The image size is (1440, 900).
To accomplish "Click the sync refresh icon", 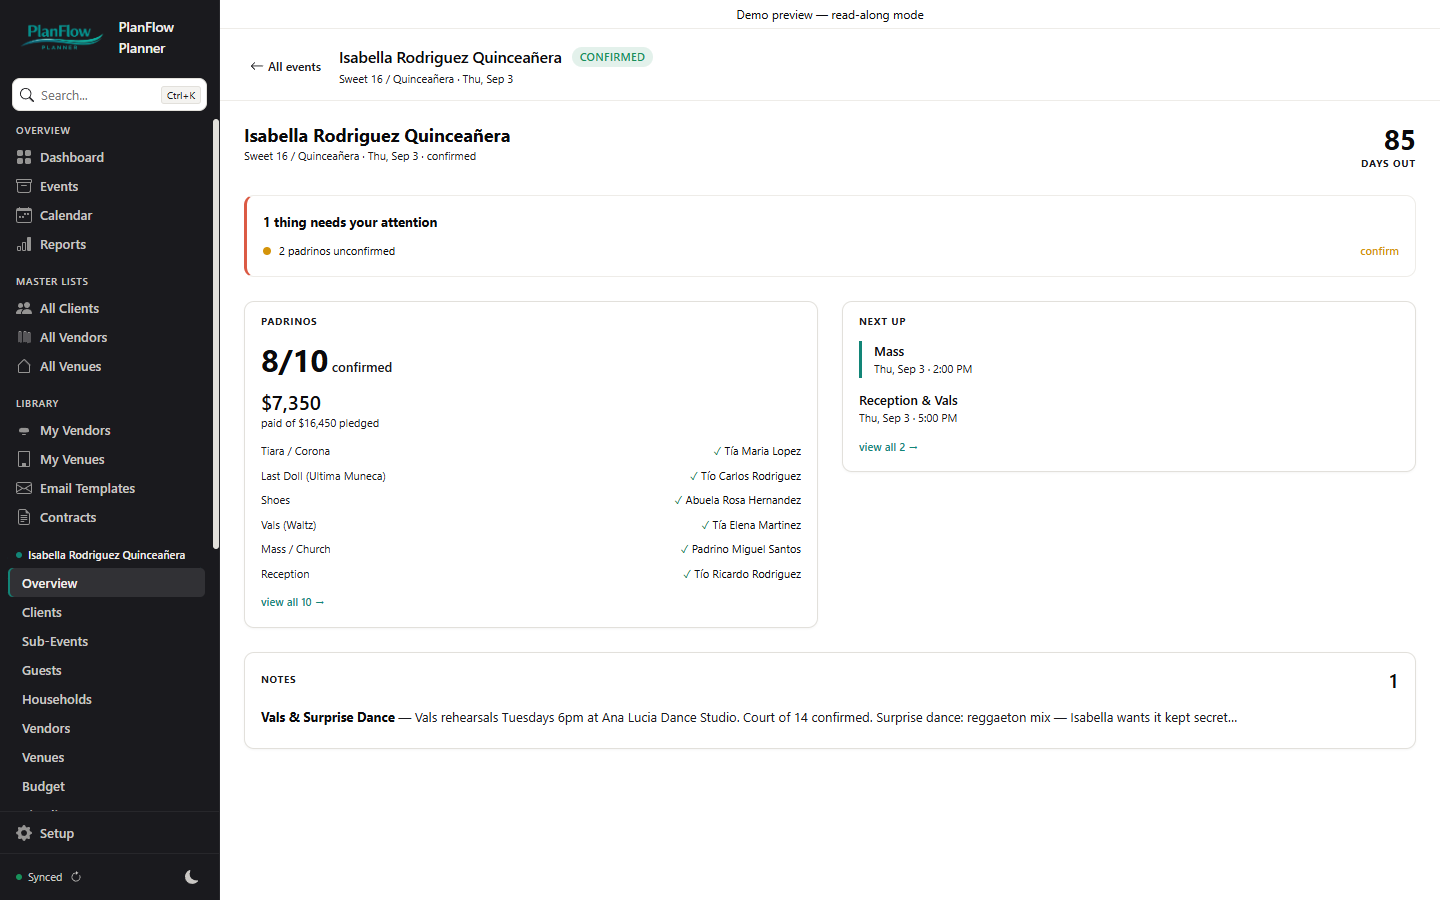I will point(76,877).
